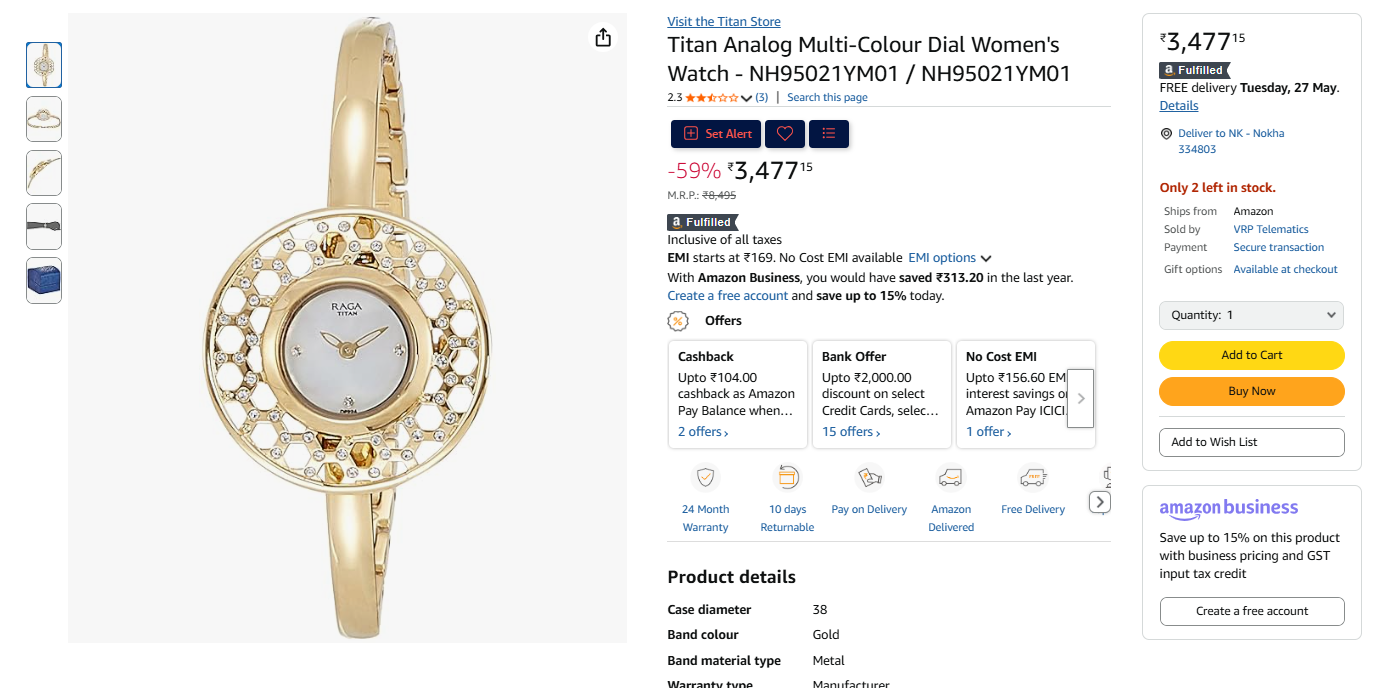Select the second watch thumbnail image

click(44, 119)
